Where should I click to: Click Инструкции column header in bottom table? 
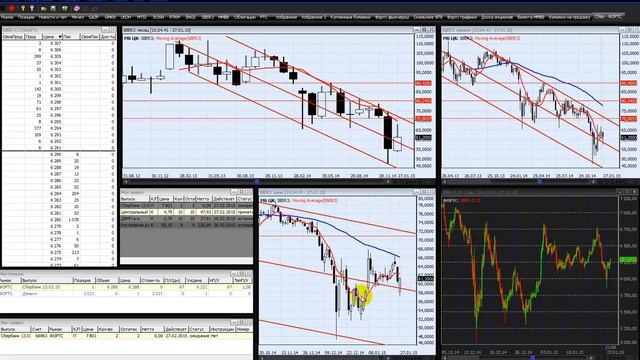point(222,329)
